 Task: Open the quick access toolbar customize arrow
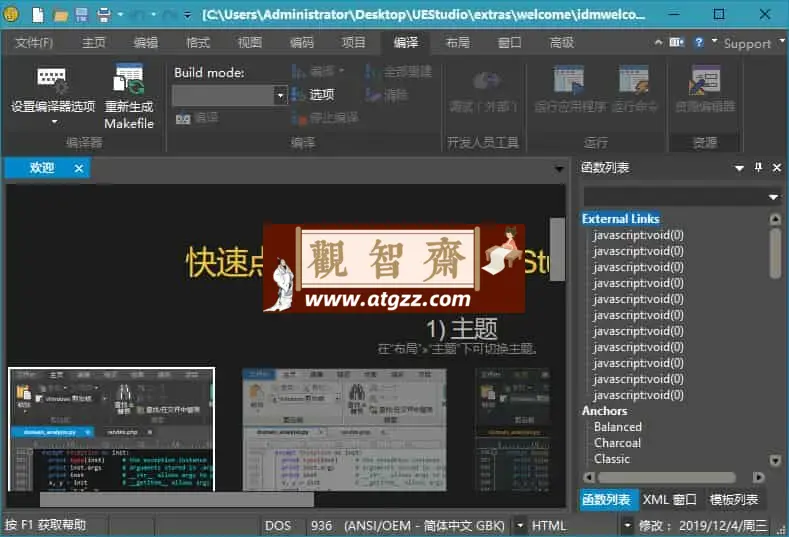tap(187, 15)
